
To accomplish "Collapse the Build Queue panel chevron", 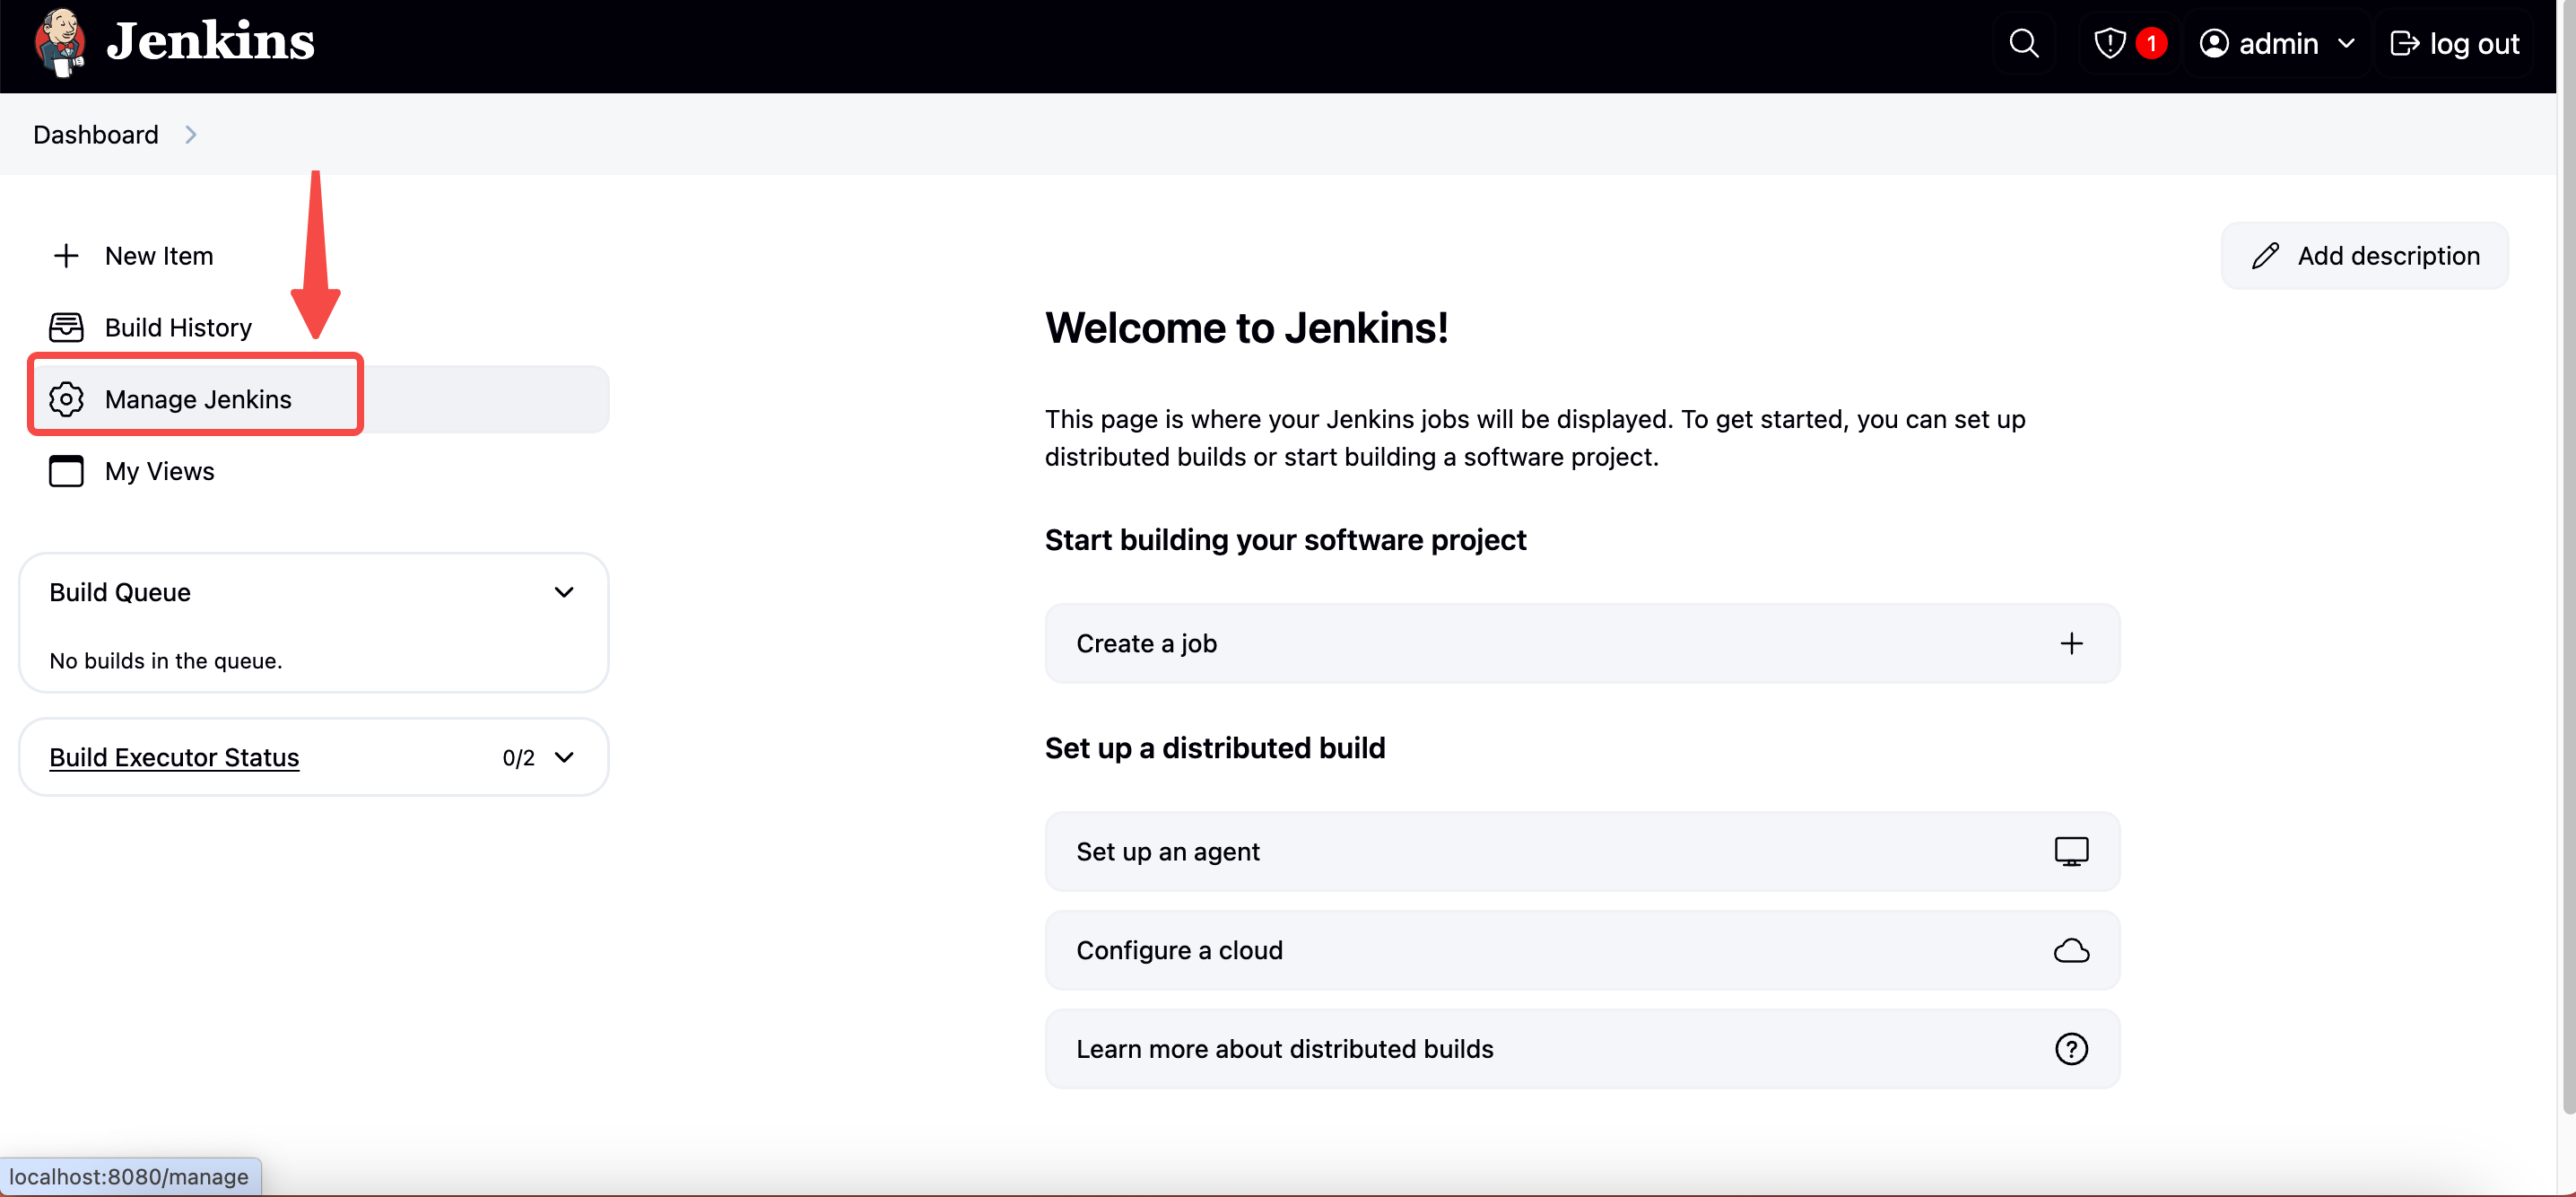I will [564, 592].
